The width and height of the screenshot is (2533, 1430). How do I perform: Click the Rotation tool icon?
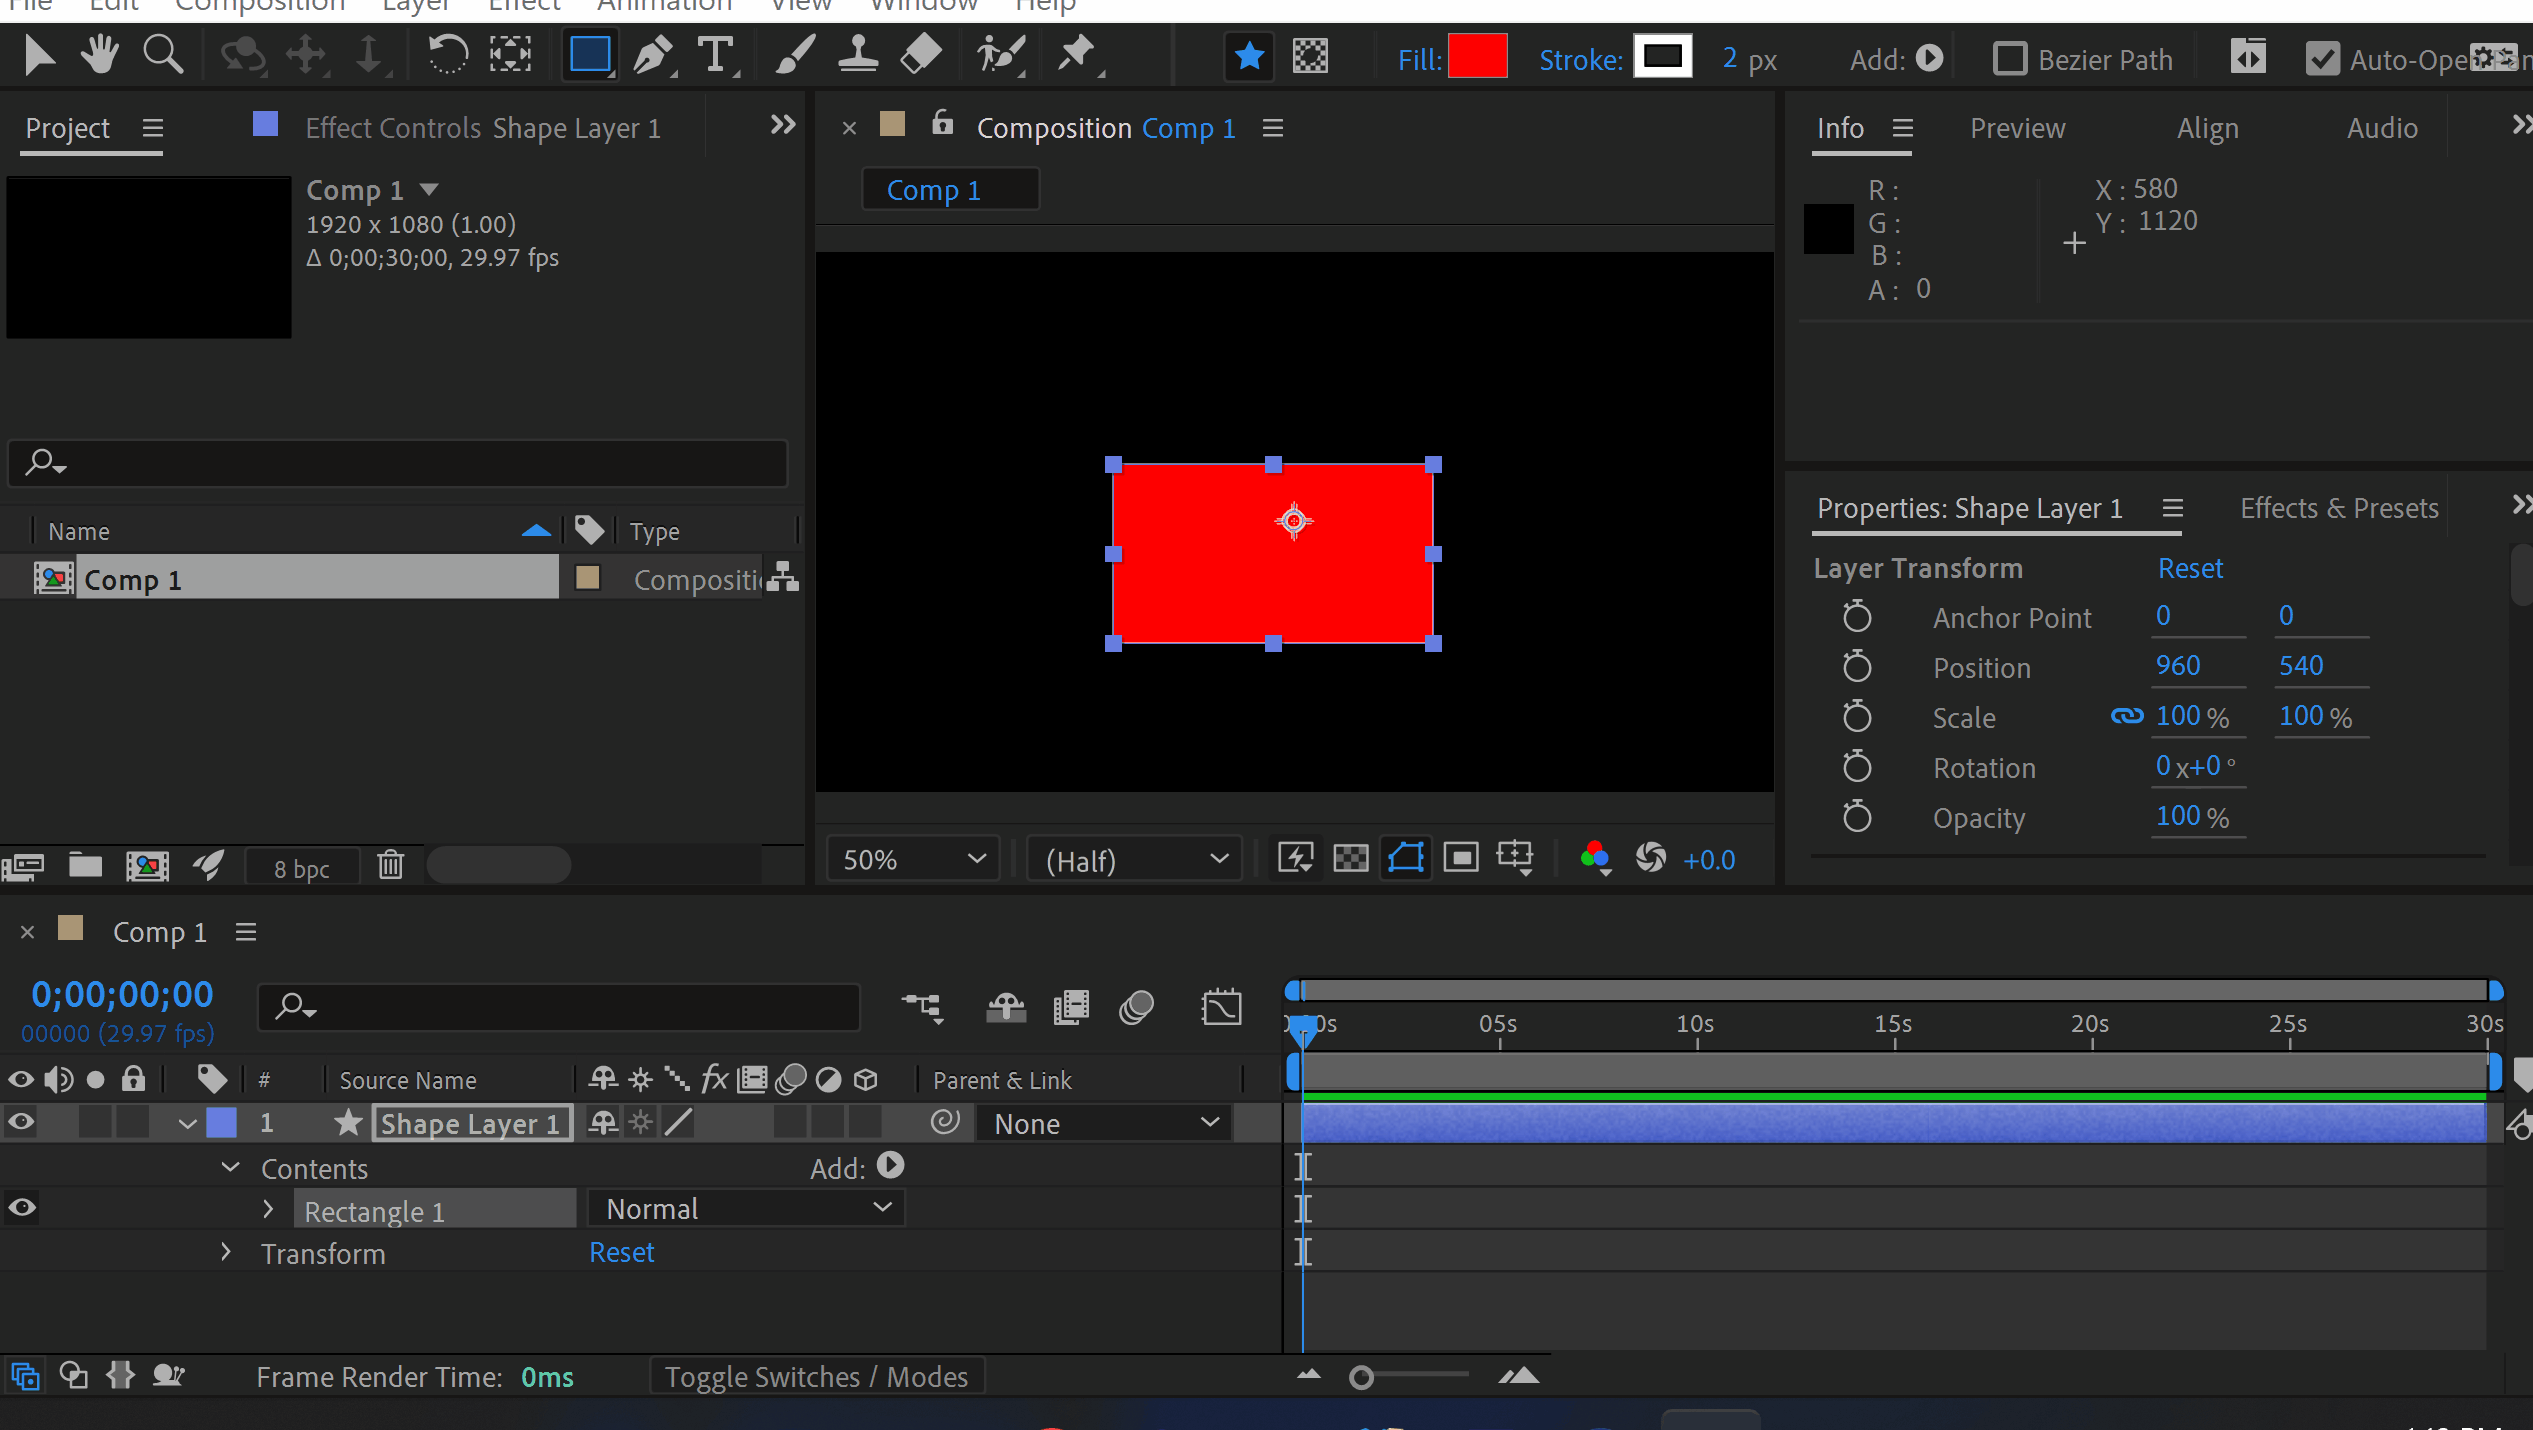447,55
